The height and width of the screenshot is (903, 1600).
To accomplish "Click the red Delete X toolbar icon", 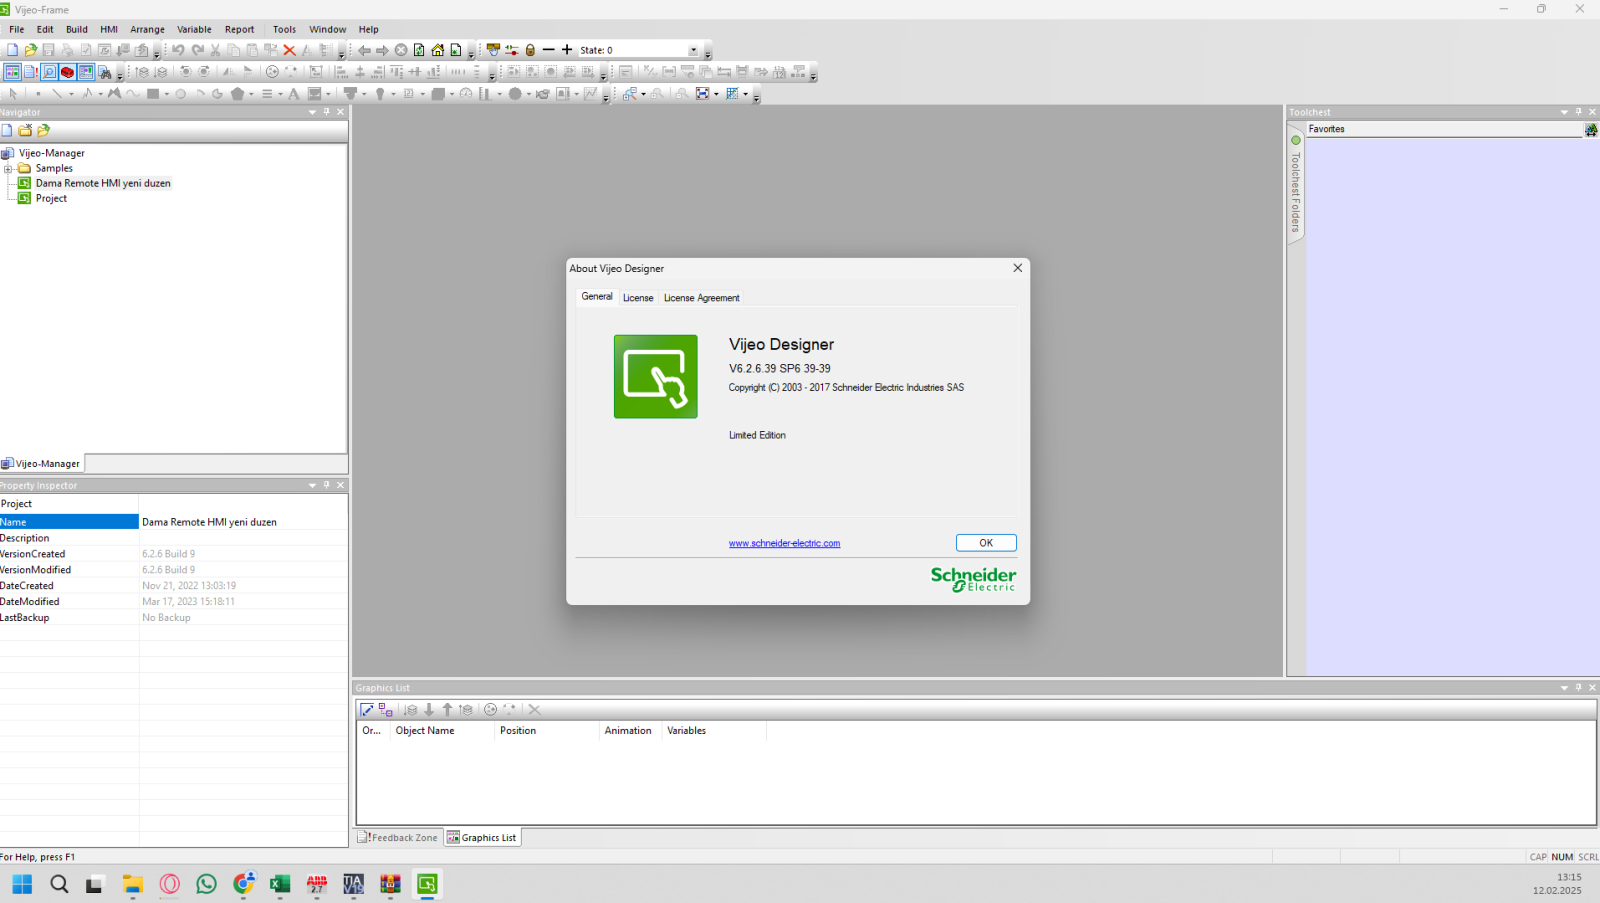I will tap(289, 50).
